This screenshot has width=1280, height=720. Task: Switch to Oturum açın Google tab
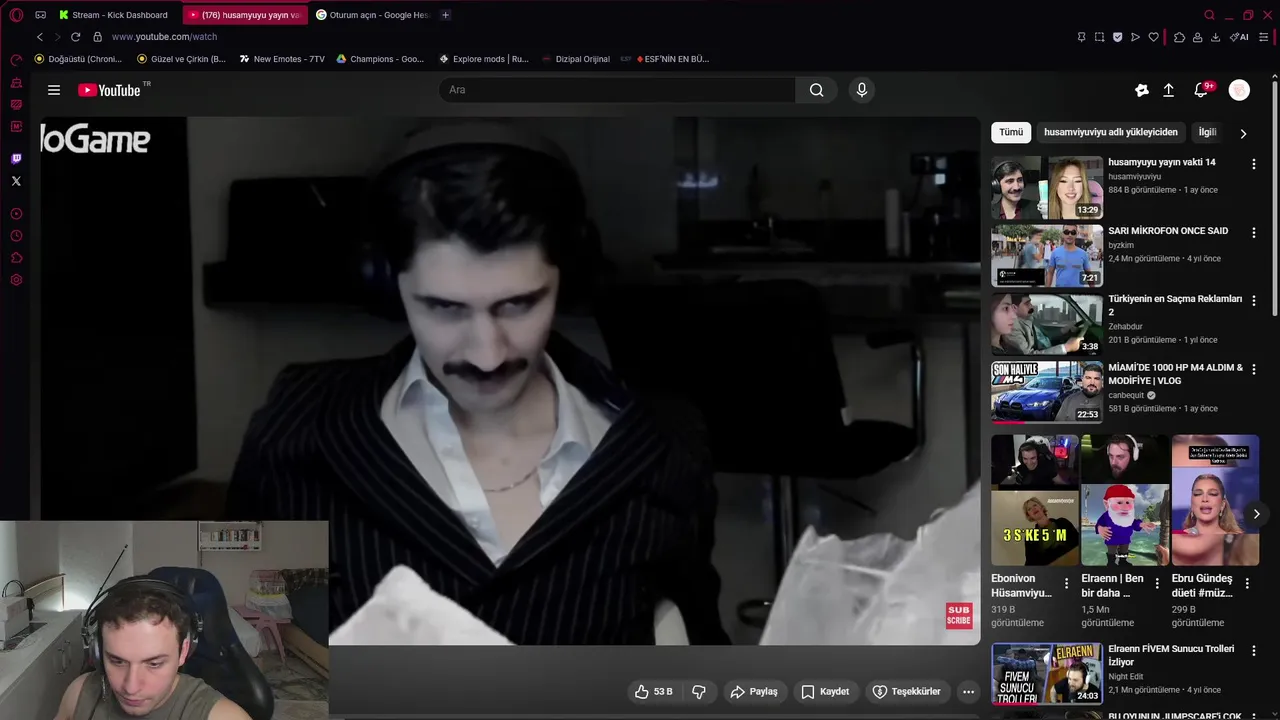click(372, 15)
